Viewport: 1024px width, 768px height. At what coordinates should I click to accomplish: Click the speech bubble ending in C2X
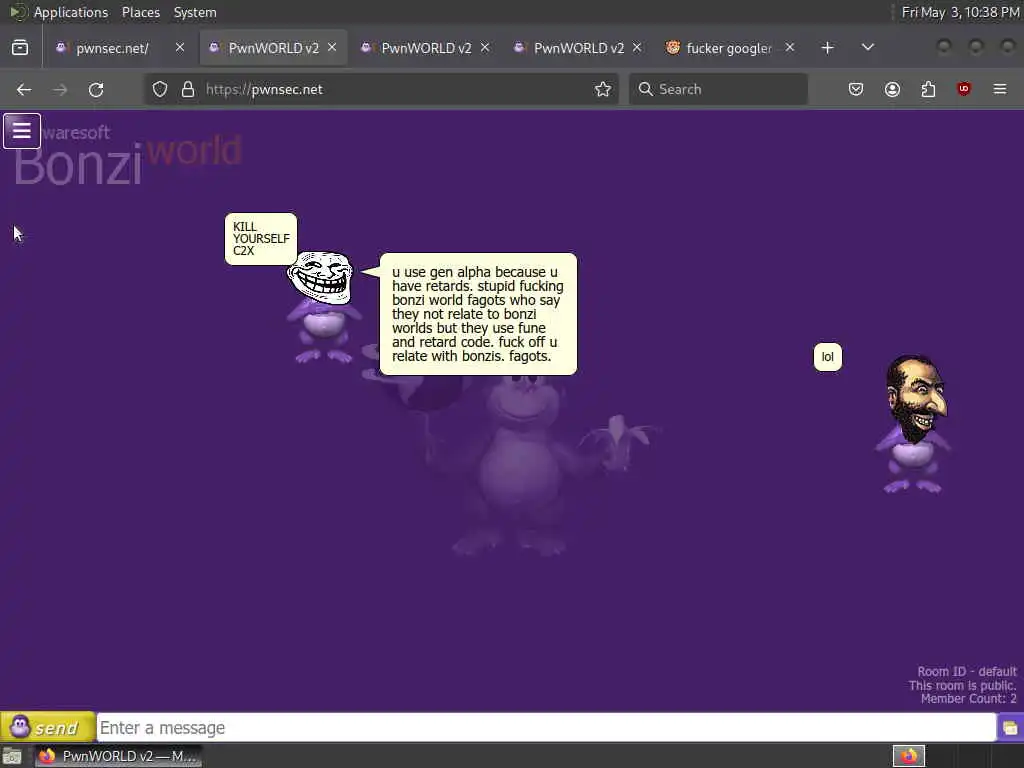[261, 239]
